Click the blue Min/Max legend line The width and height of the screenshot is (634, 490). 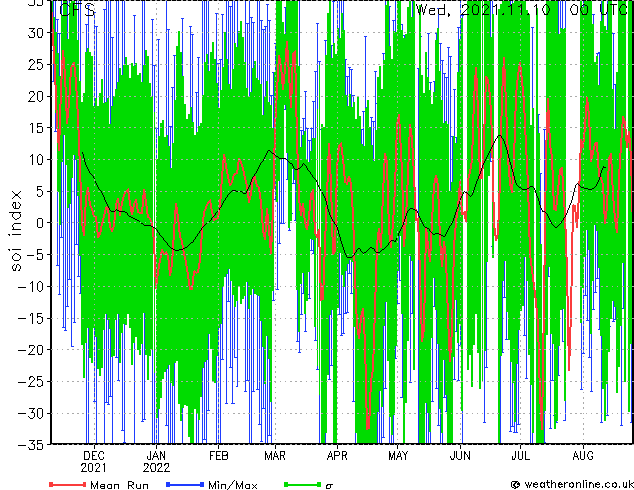pos(185,484)
